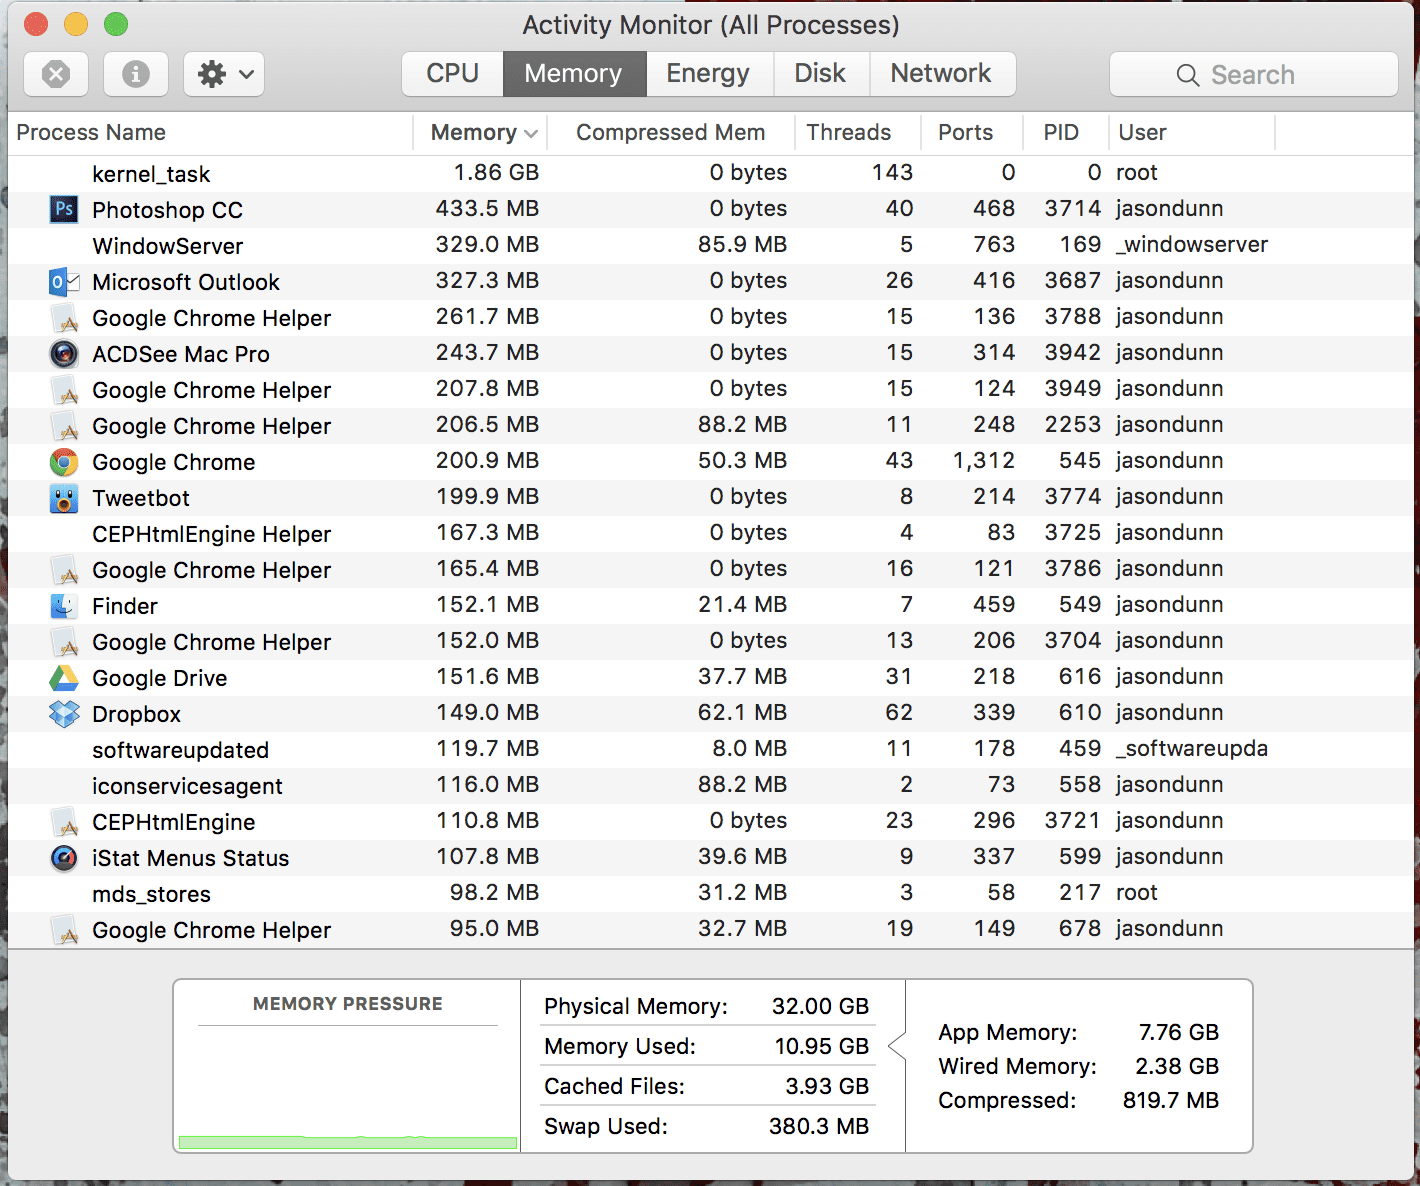The image size is (1420, 1186).
Task: Click the Microsoft Outlook process name
Action: point(186,282)
